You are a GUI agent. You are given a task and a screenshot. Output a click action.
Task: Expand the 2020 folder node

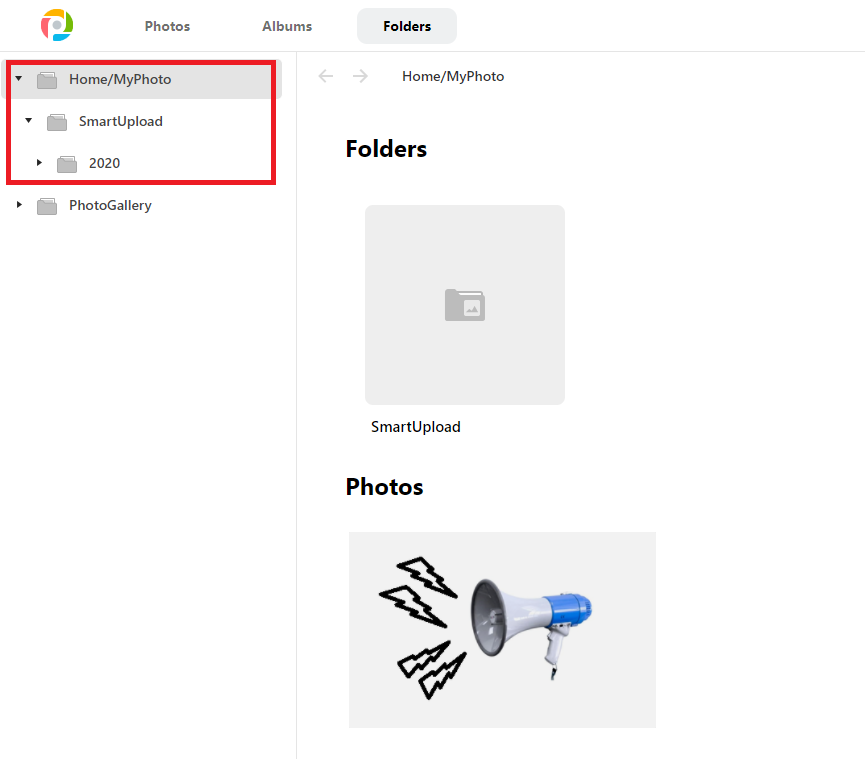click(39, 162)
